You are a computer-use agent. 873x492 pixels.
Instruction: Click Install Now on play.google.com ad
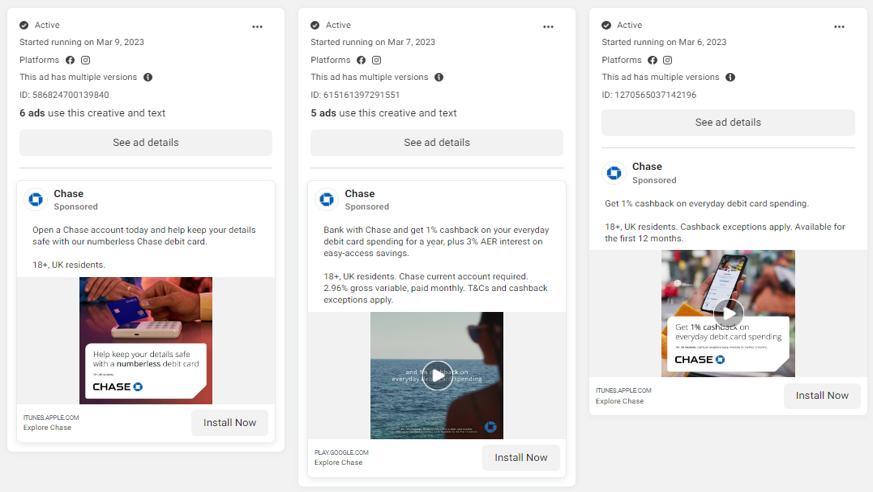point(521,457)
